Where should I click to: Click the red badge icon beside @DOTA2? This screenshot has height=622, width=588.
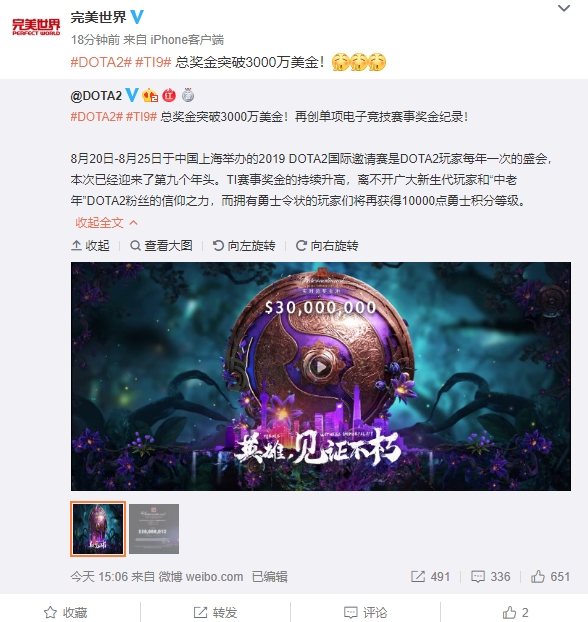(x=169, y=95)
